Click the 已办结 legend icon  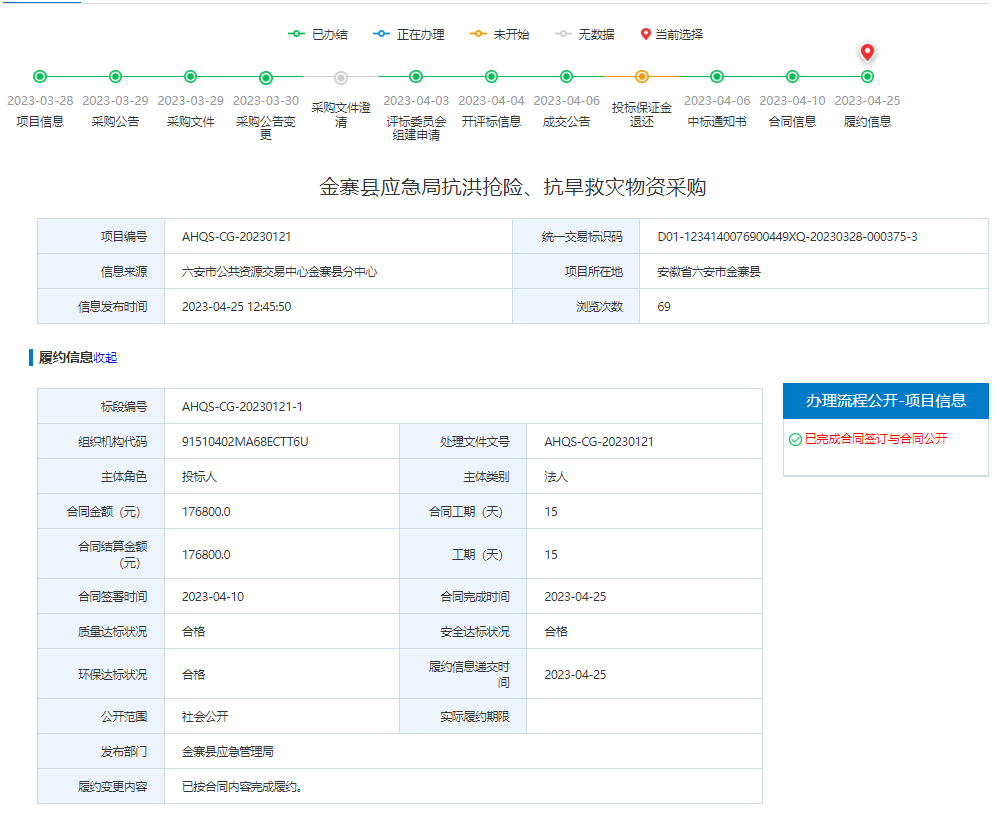tap(296, 34)
